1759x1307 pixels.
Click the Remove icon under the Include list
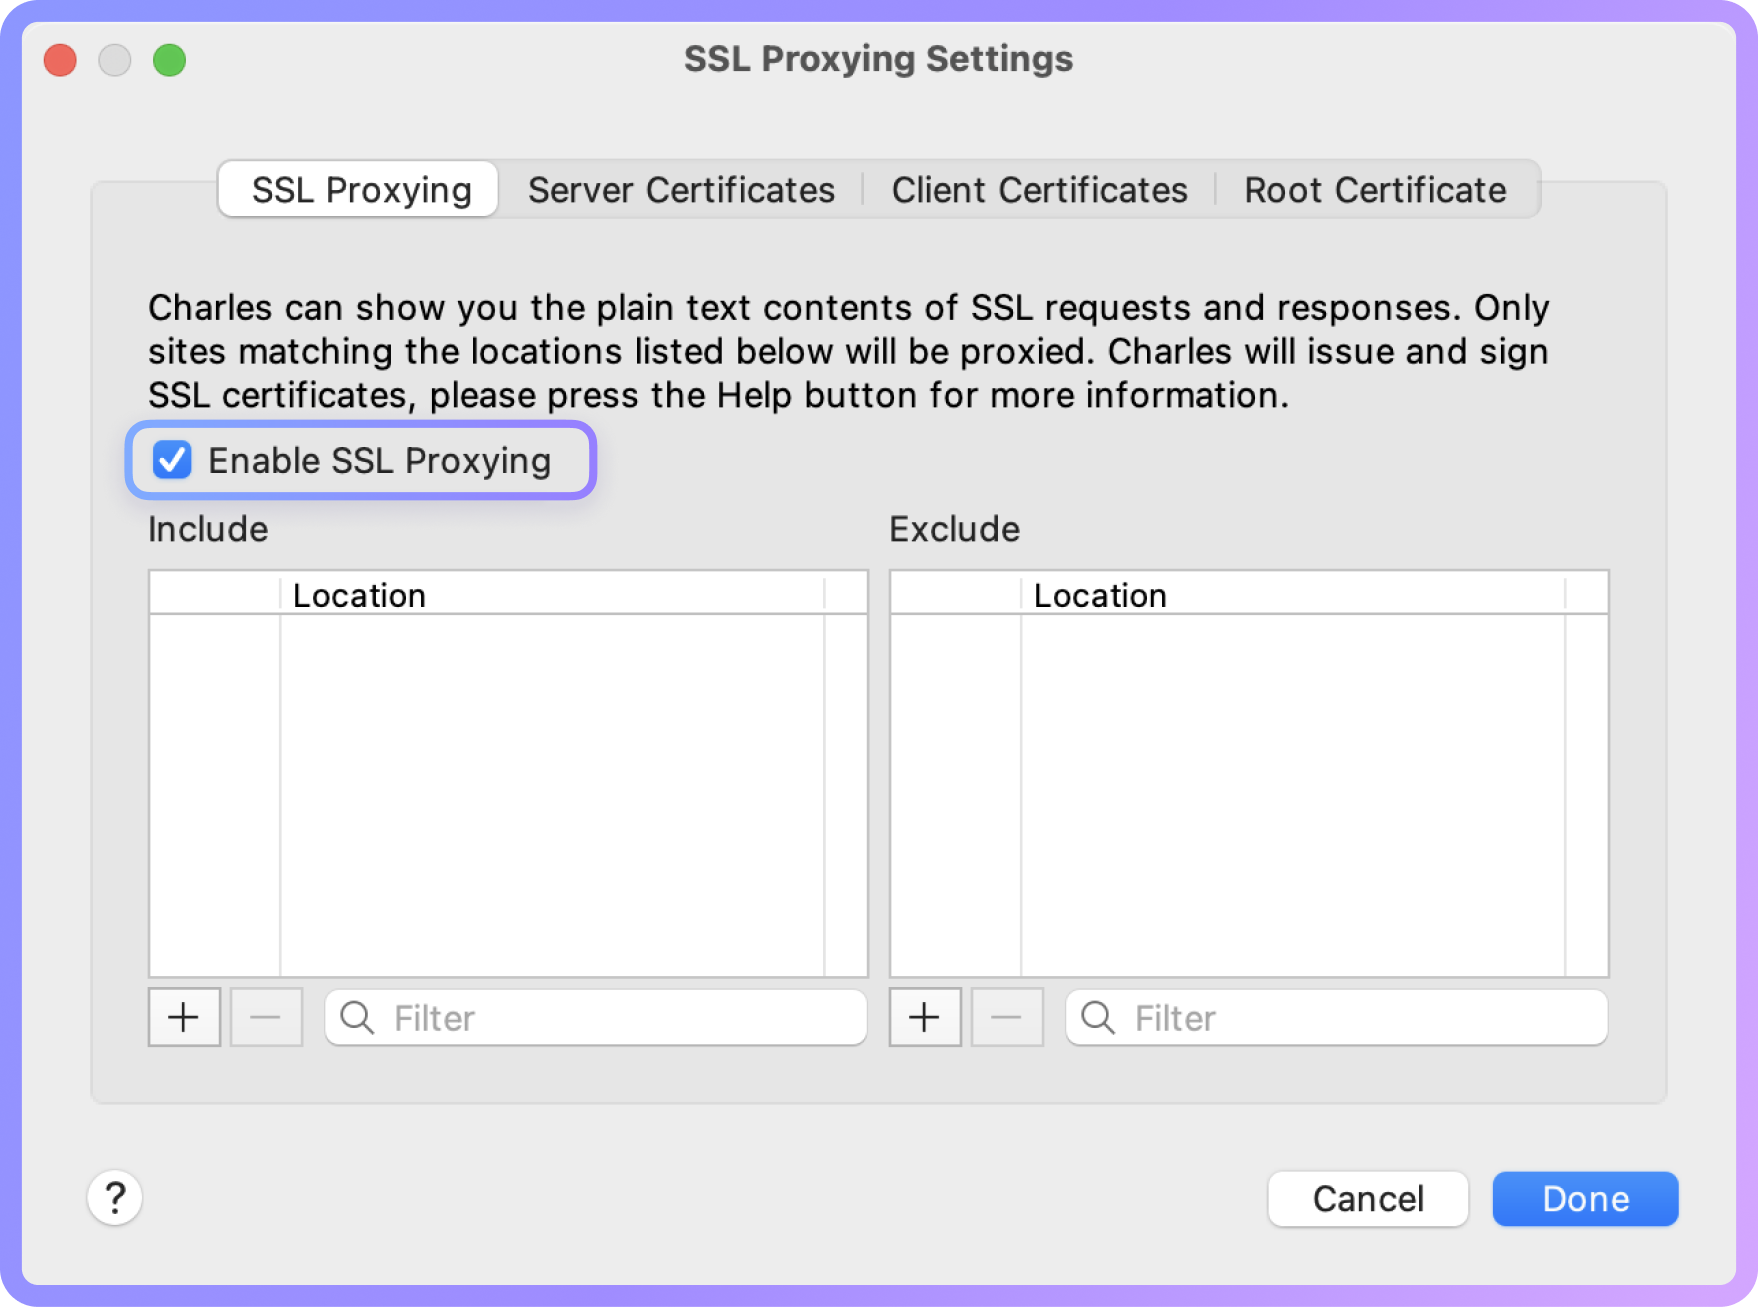(x=266, y=1017)
